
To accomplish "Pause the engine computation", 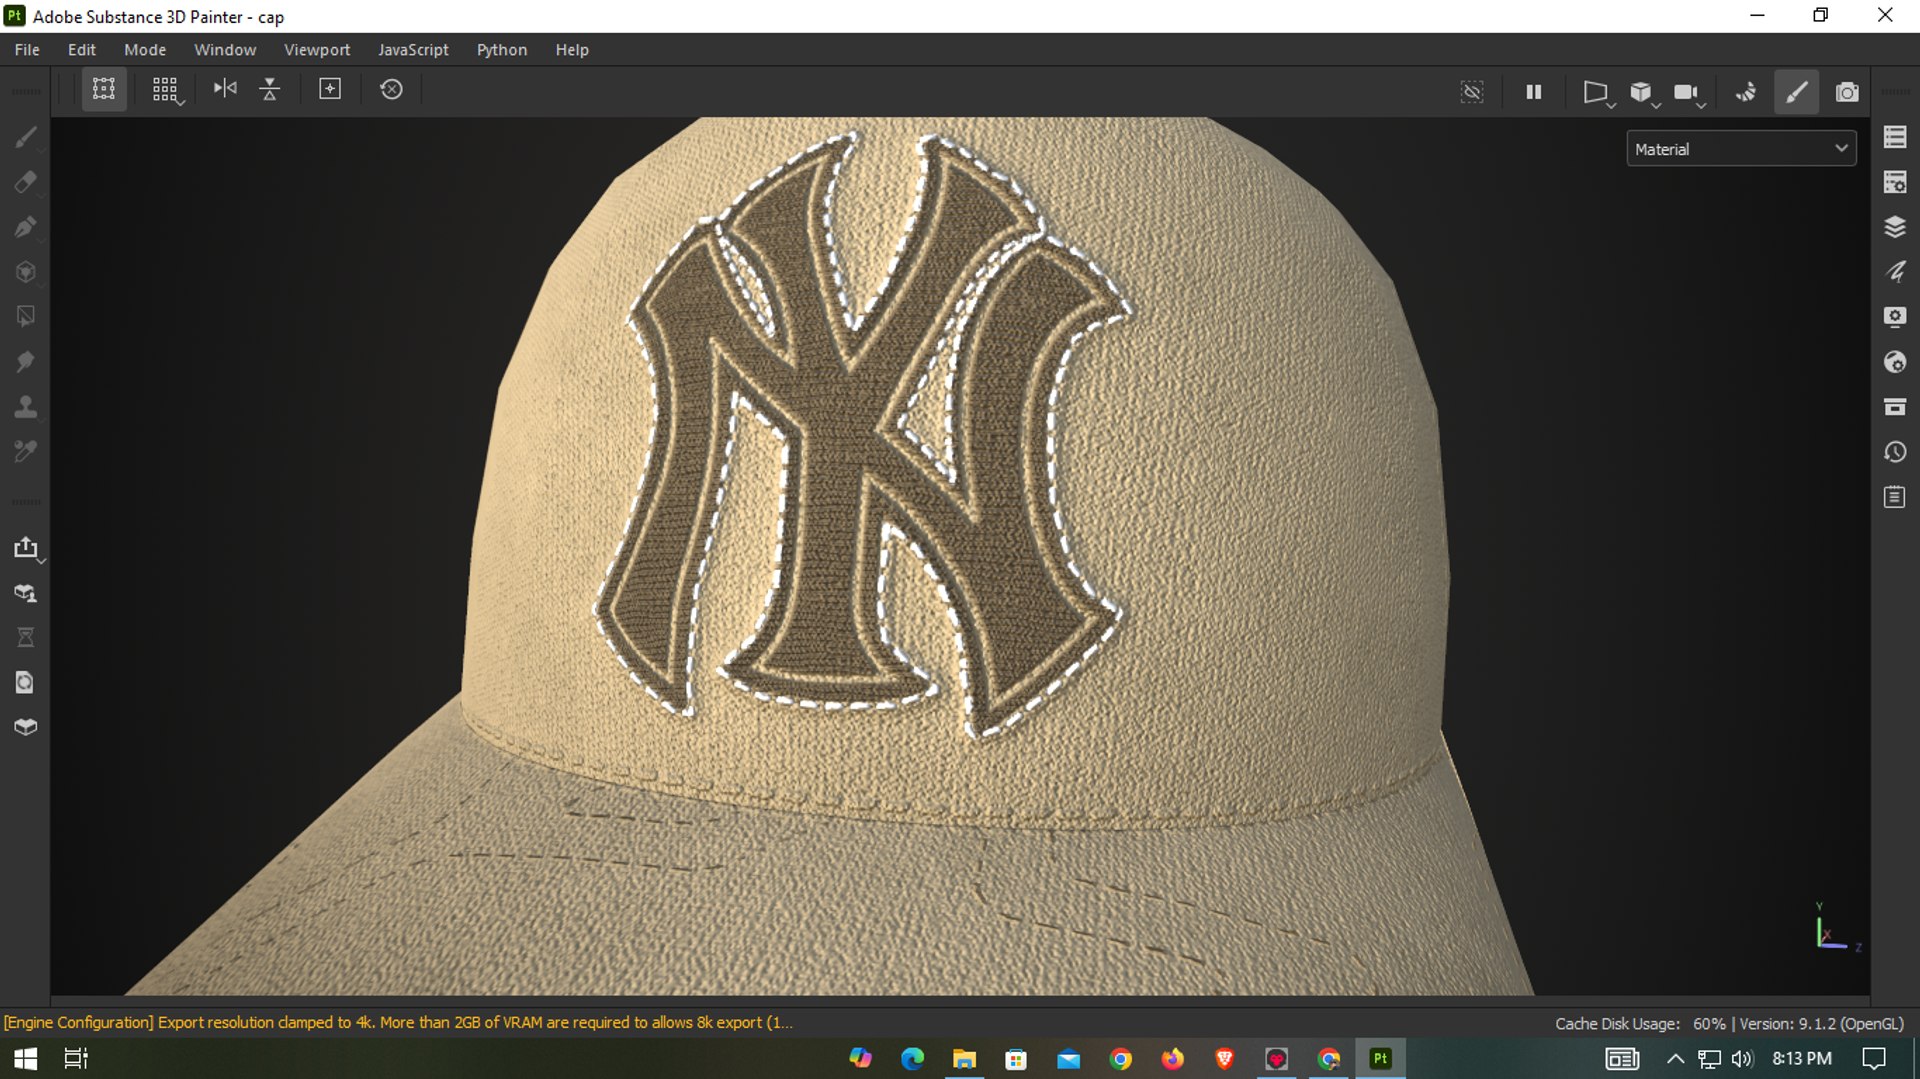I will (x=1534, y=92).
